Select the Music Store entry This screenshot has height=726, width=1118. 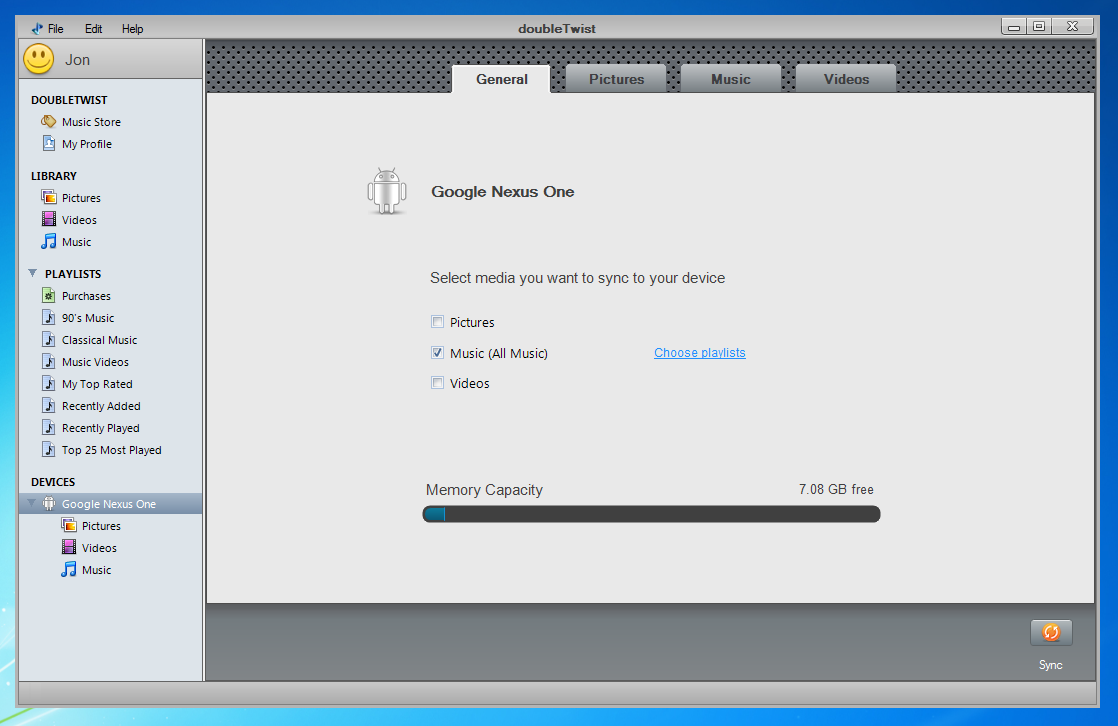coord(91,122)
